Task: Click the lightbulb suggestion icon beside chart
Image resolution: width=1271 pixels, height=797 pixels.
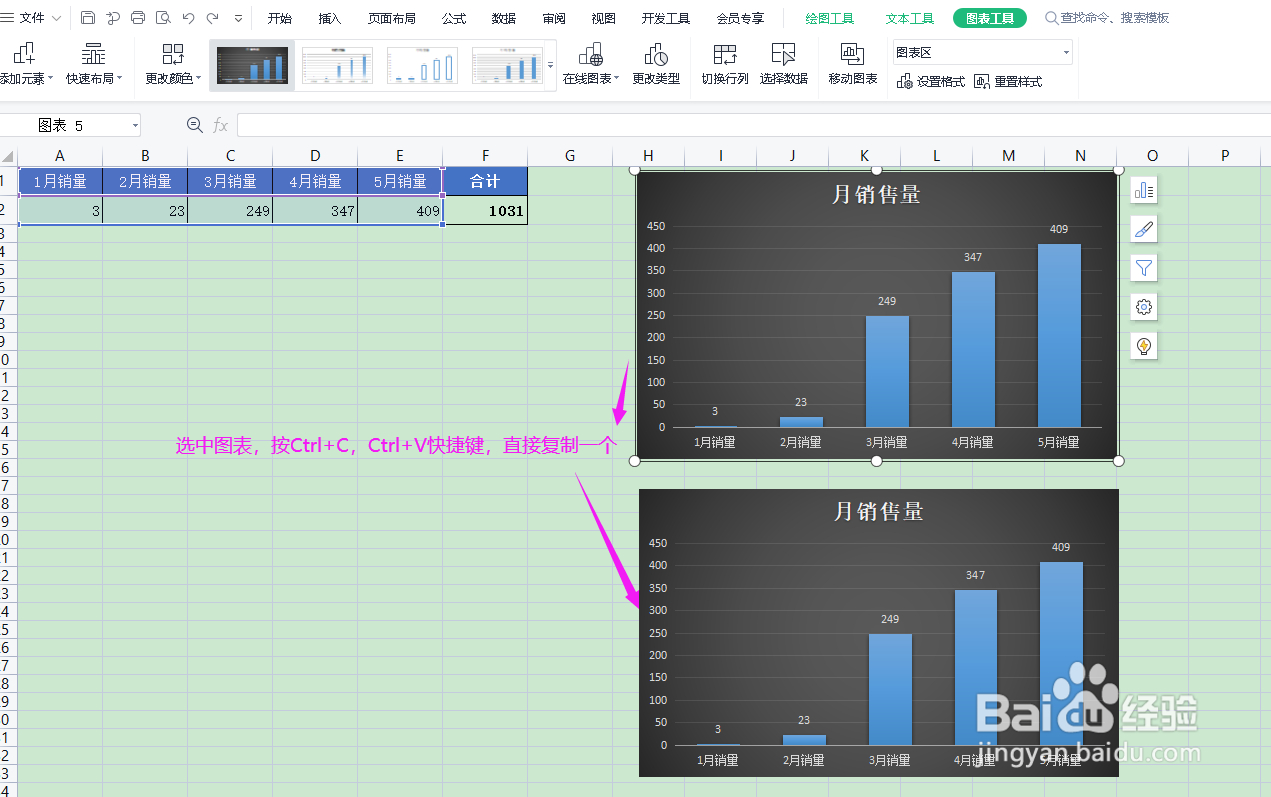Action: point(1144,346)
